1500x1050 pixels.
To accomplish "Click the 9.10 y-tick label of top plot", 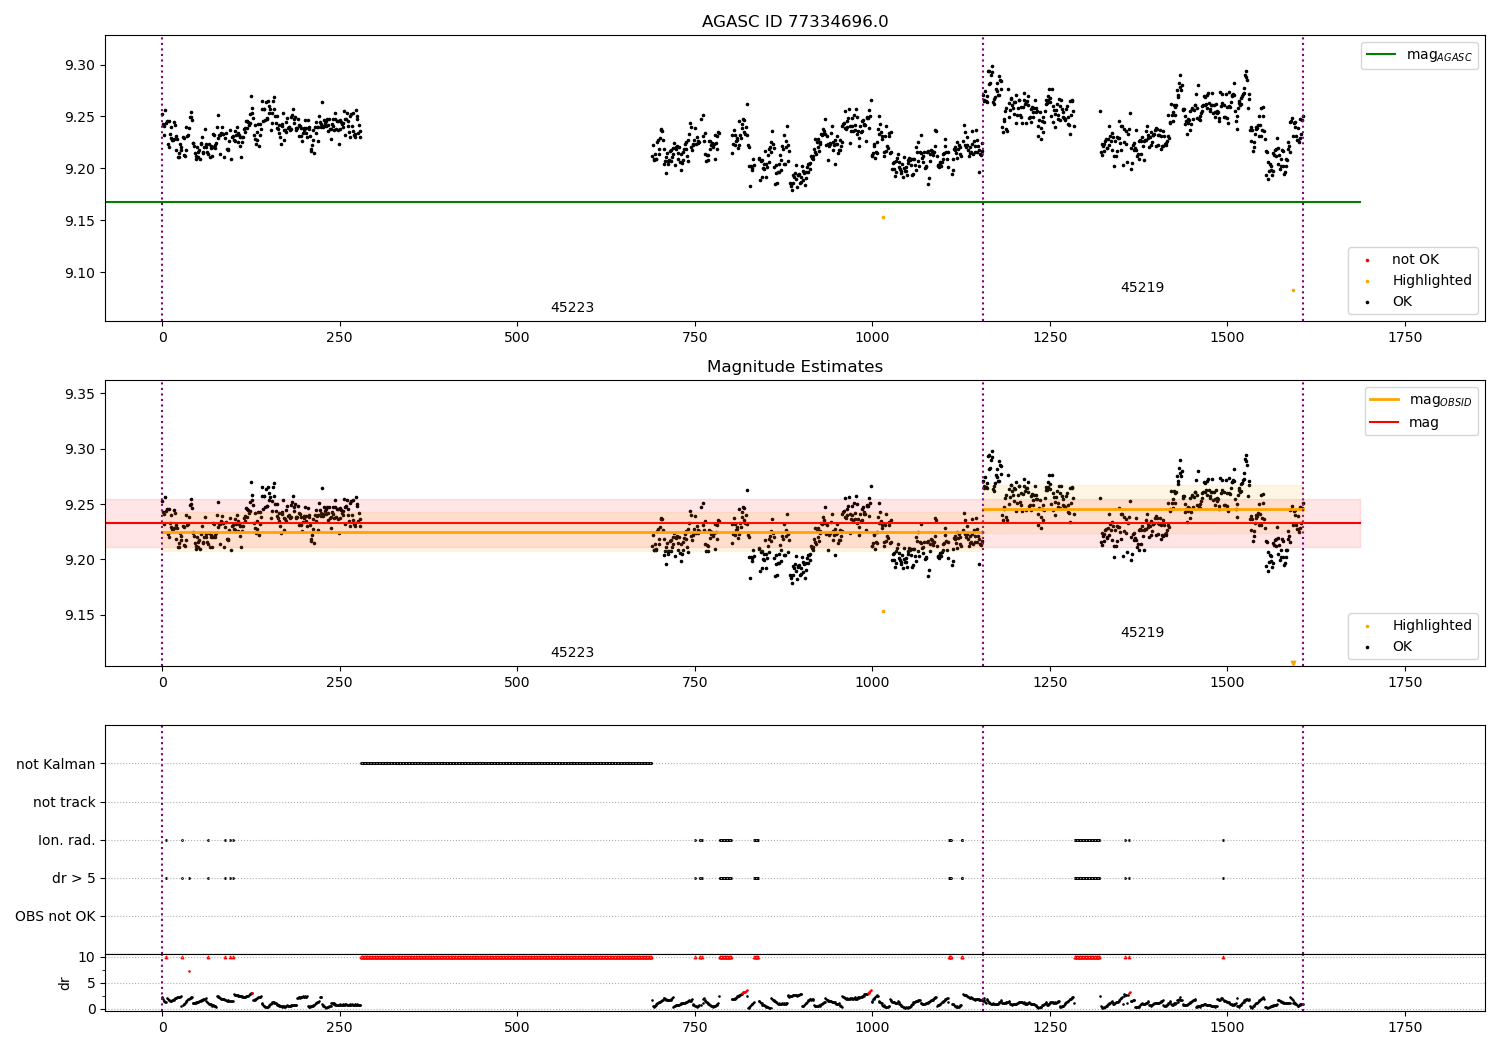I will 80,273.
